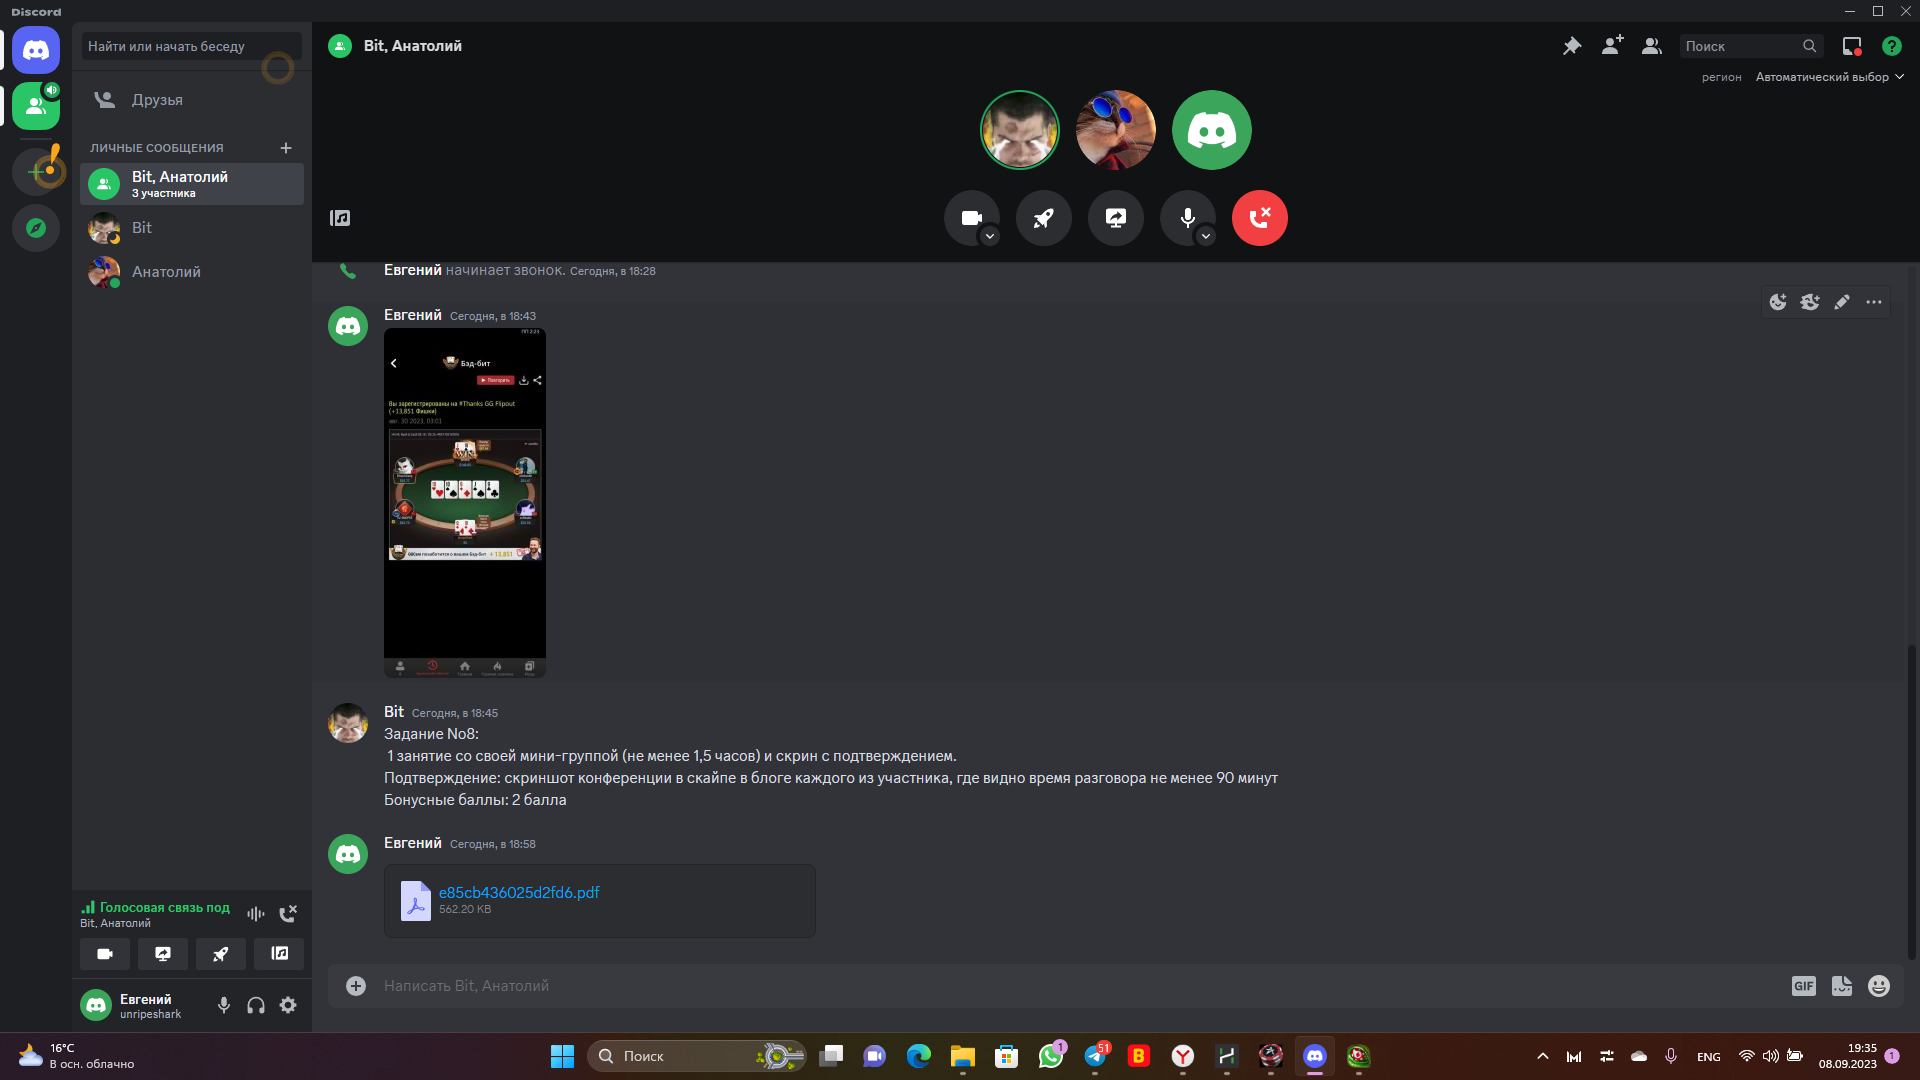Open WhatsApp from taskbar
Viewport: 1920px width, 1080px height.
[1051, 1056]
